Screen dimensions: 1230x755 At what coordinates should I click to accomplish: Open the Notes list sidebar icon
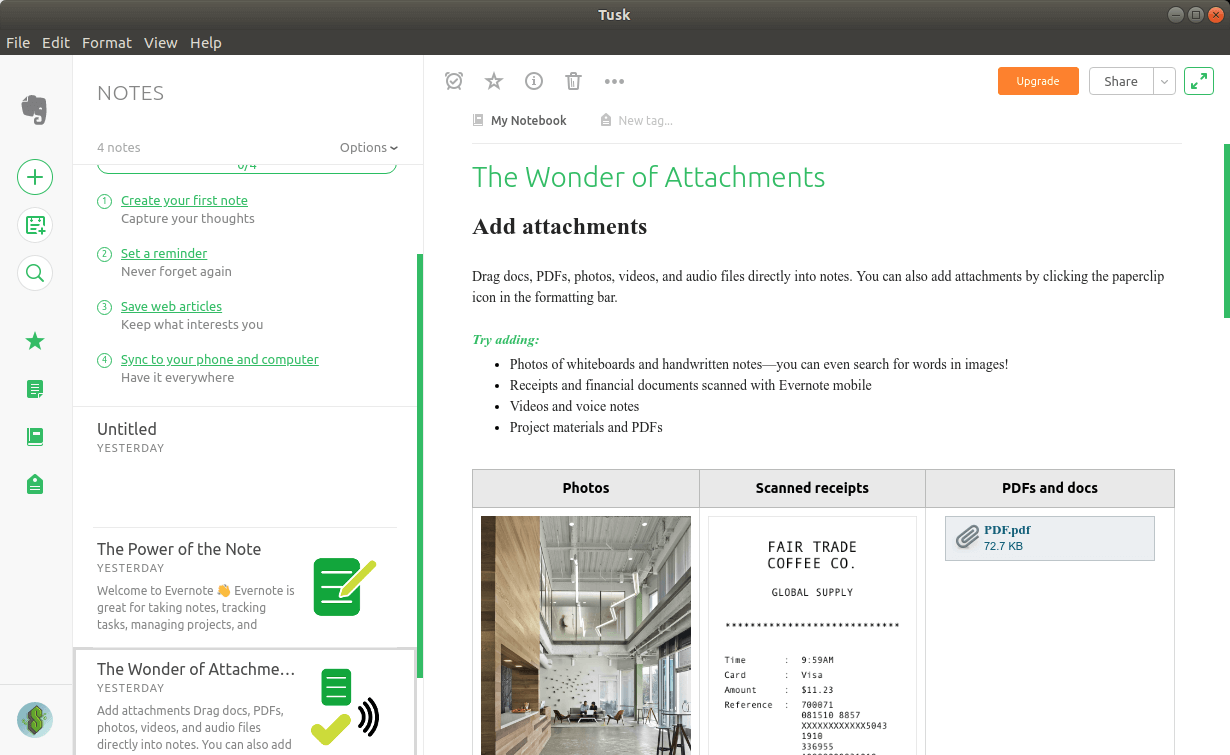[35, 389]
